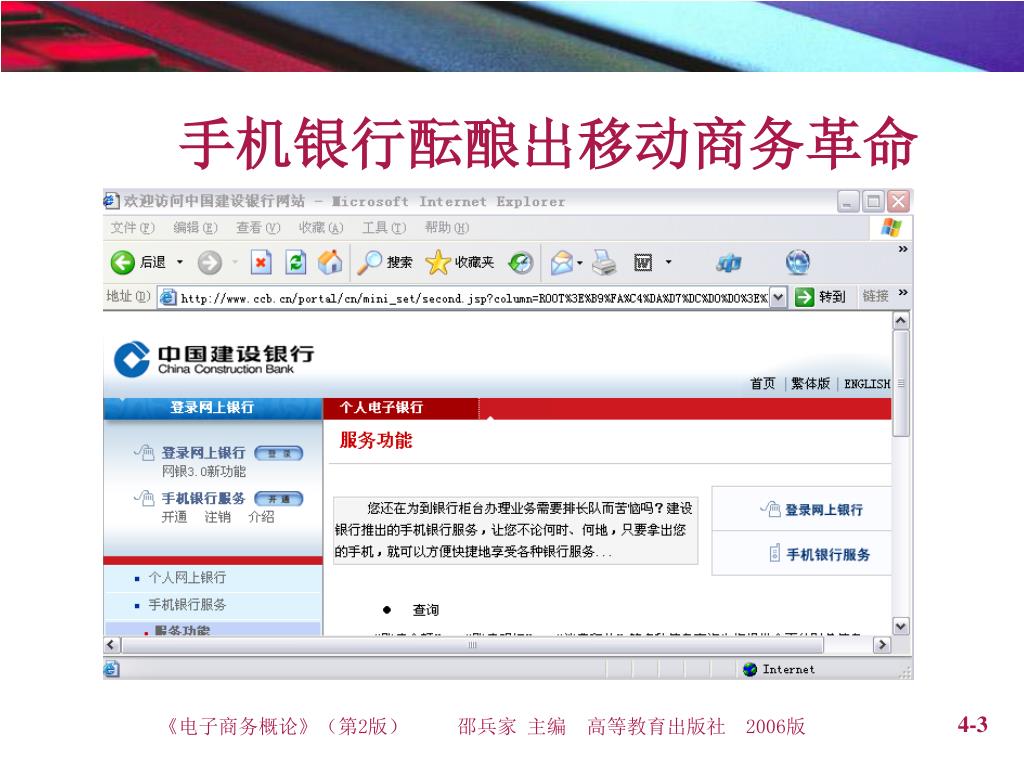
Task: Click the horizontal scrollbar right arrow
Action: [882, 645]
